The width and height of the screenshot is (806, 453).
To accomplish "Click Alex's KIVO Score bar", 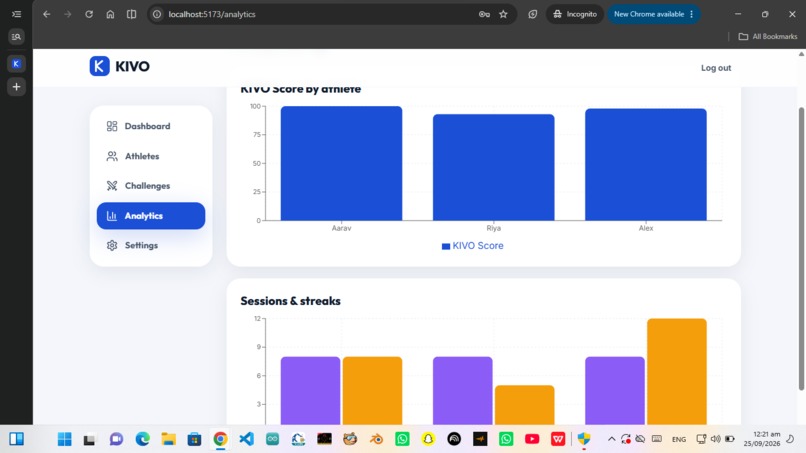I will click(x=646, y=165).
